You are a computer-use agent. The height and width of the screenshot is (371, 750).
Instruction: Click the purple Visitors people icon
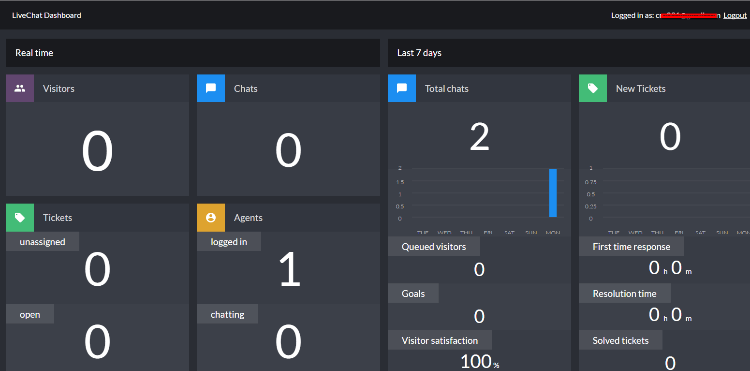[20, 88]
